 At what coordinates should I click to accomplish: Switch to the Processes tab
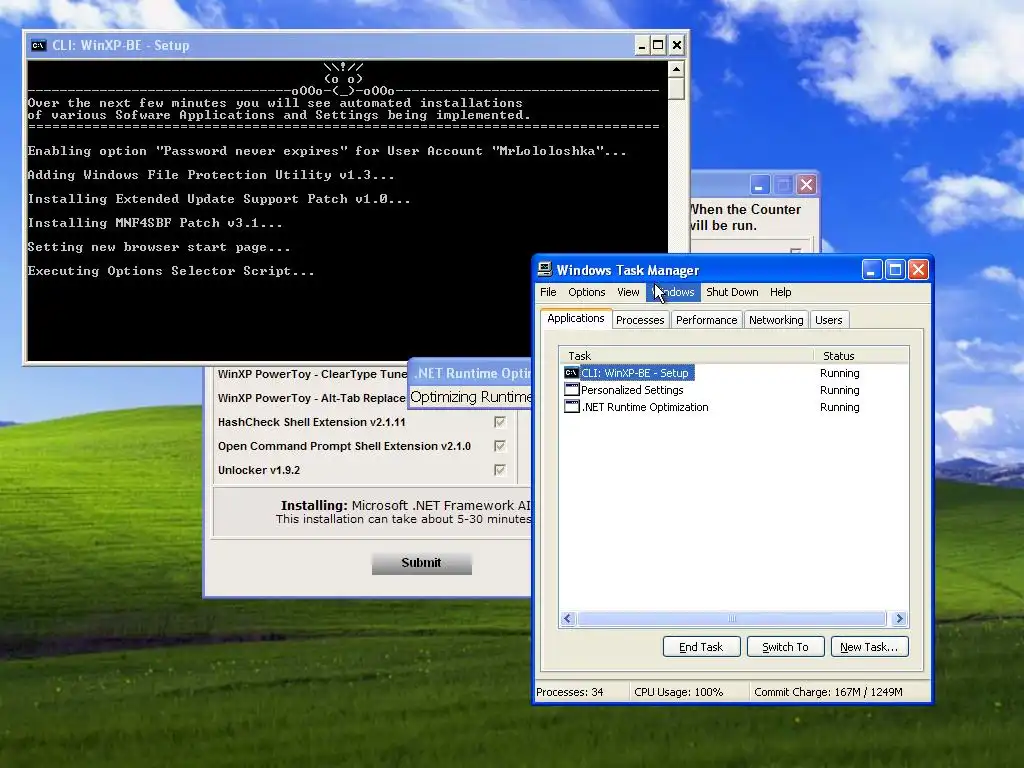pos(640,320)
